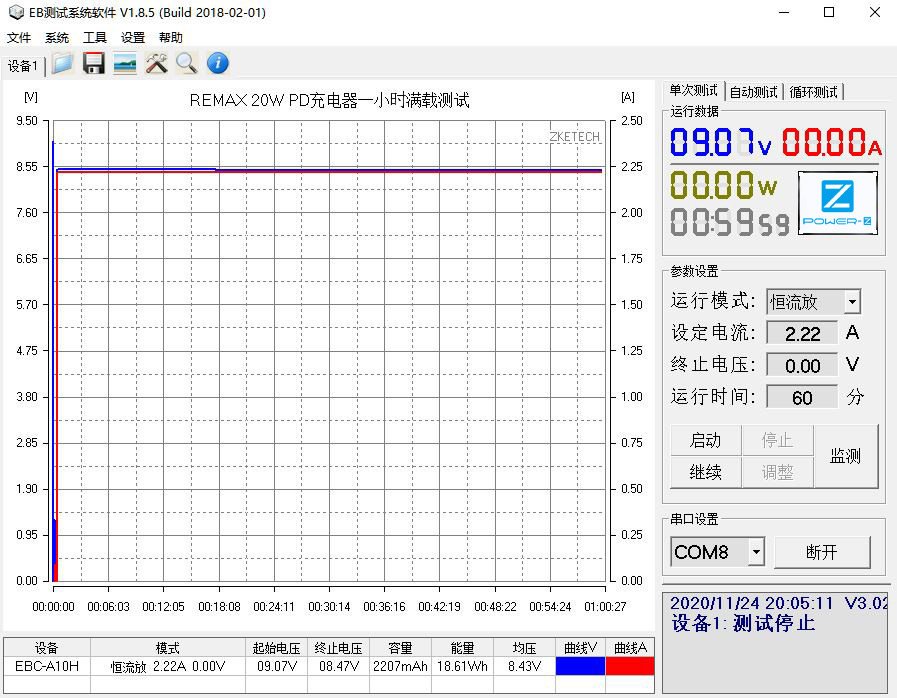Click the 均压 column header
Image resolution: width=897 pixels, height=698 pixels.
(x=524, y=648)
